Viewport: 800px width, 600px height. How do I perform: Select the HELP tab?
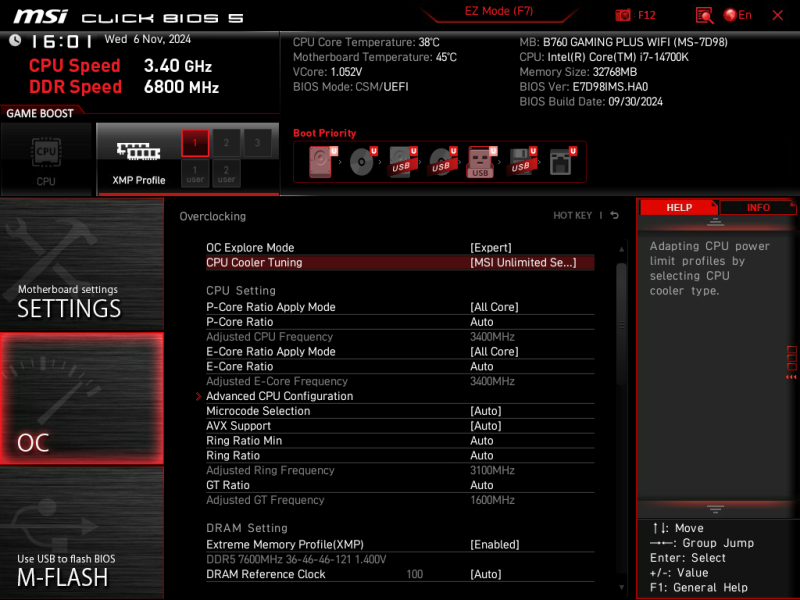click(679, 207)
